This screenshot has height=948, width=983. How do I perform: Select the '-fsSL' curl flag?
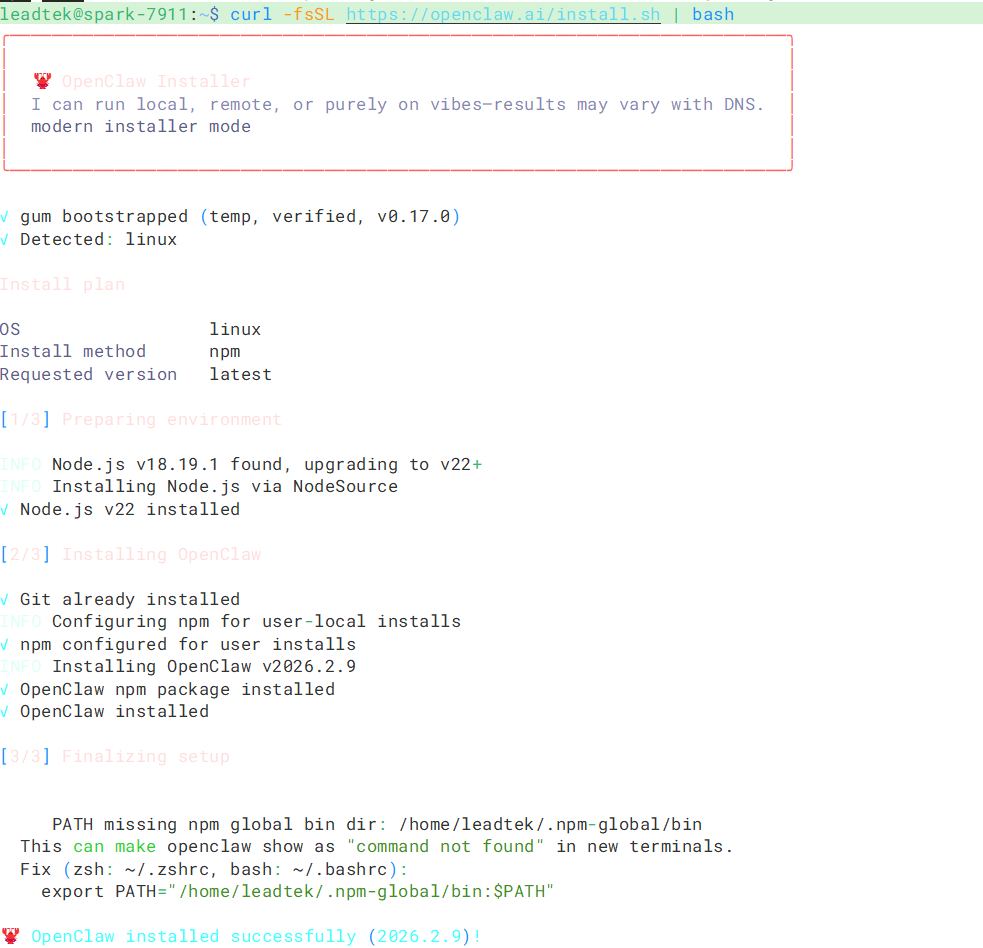click(308, 14)
